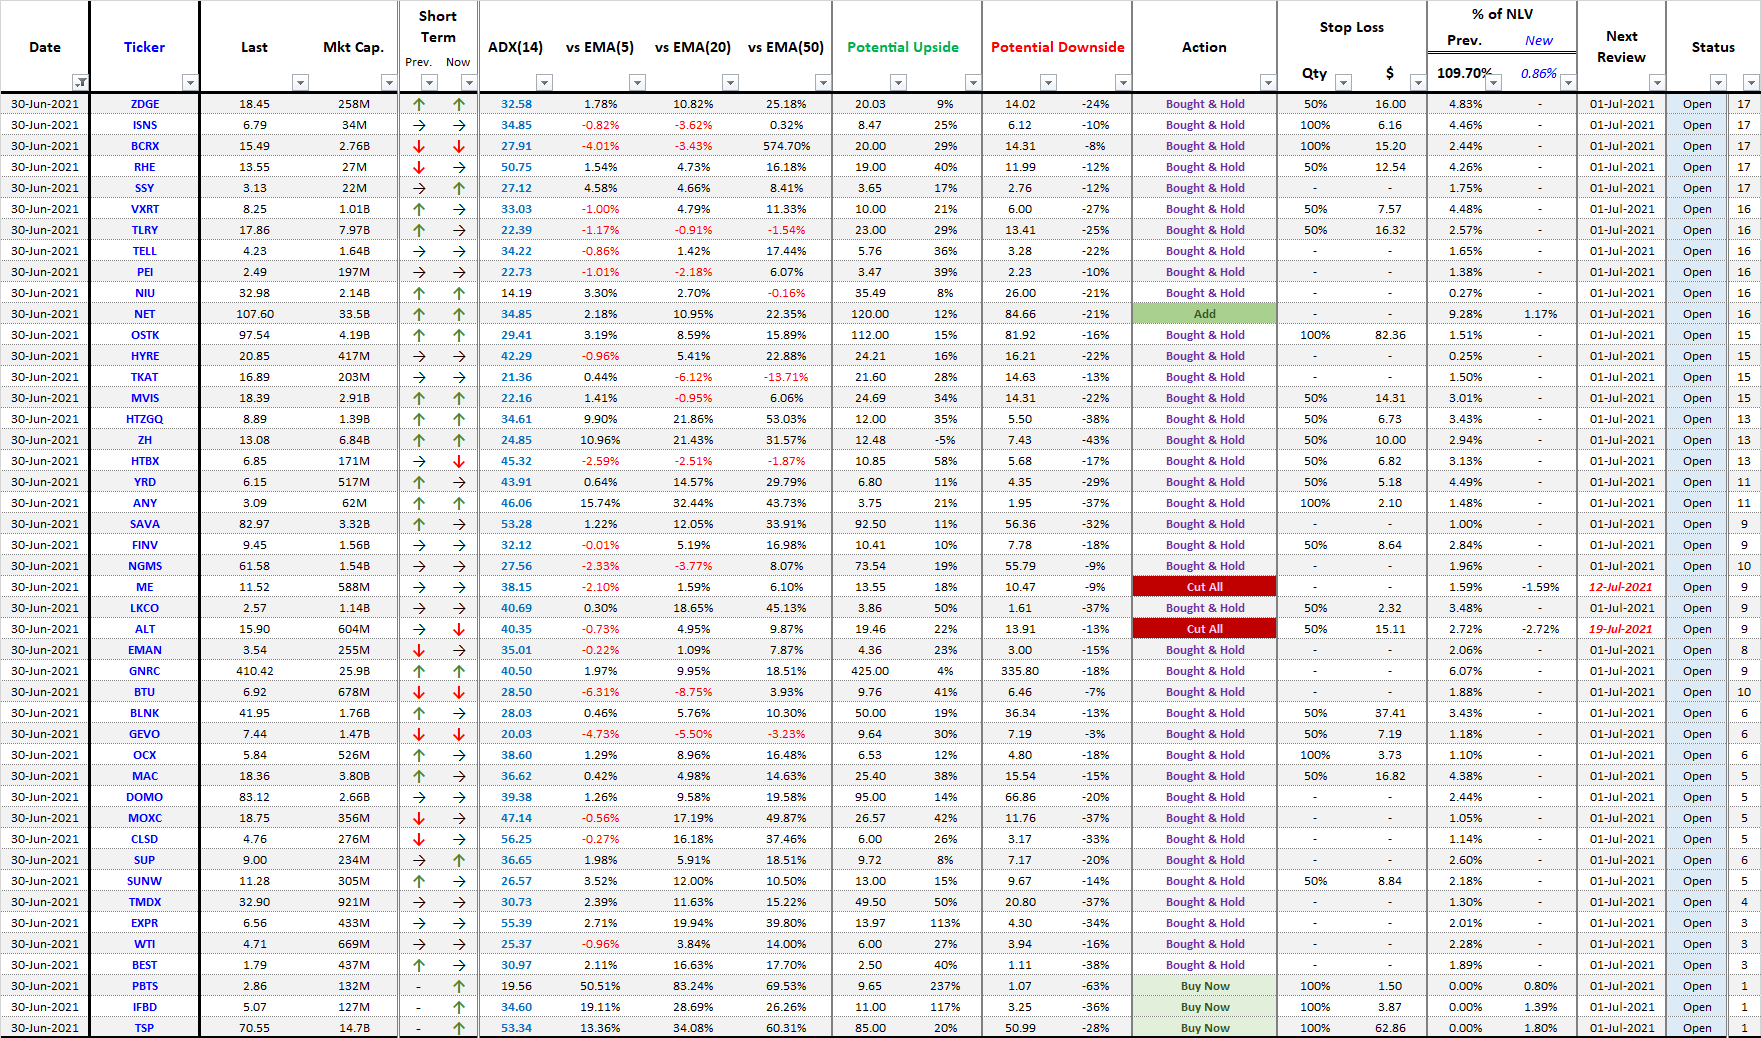The image size is (1761, 1038).
Task: Click the Prev. up arrow in BEST row
Action: click(419, 965)
